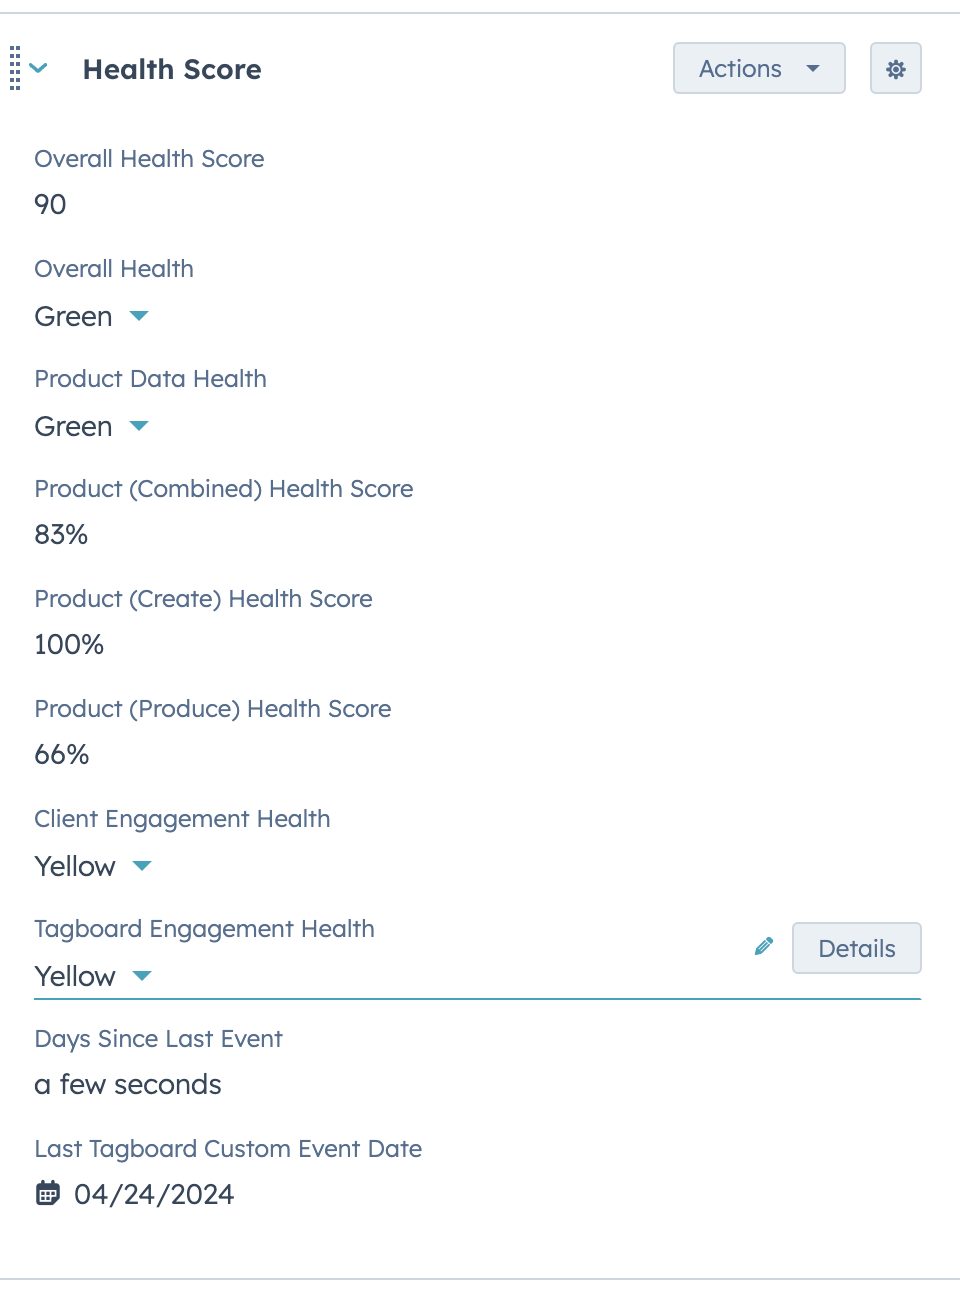
Task: Expand the Tagboard Engagement Health dropdown
Action: point(142,976)
